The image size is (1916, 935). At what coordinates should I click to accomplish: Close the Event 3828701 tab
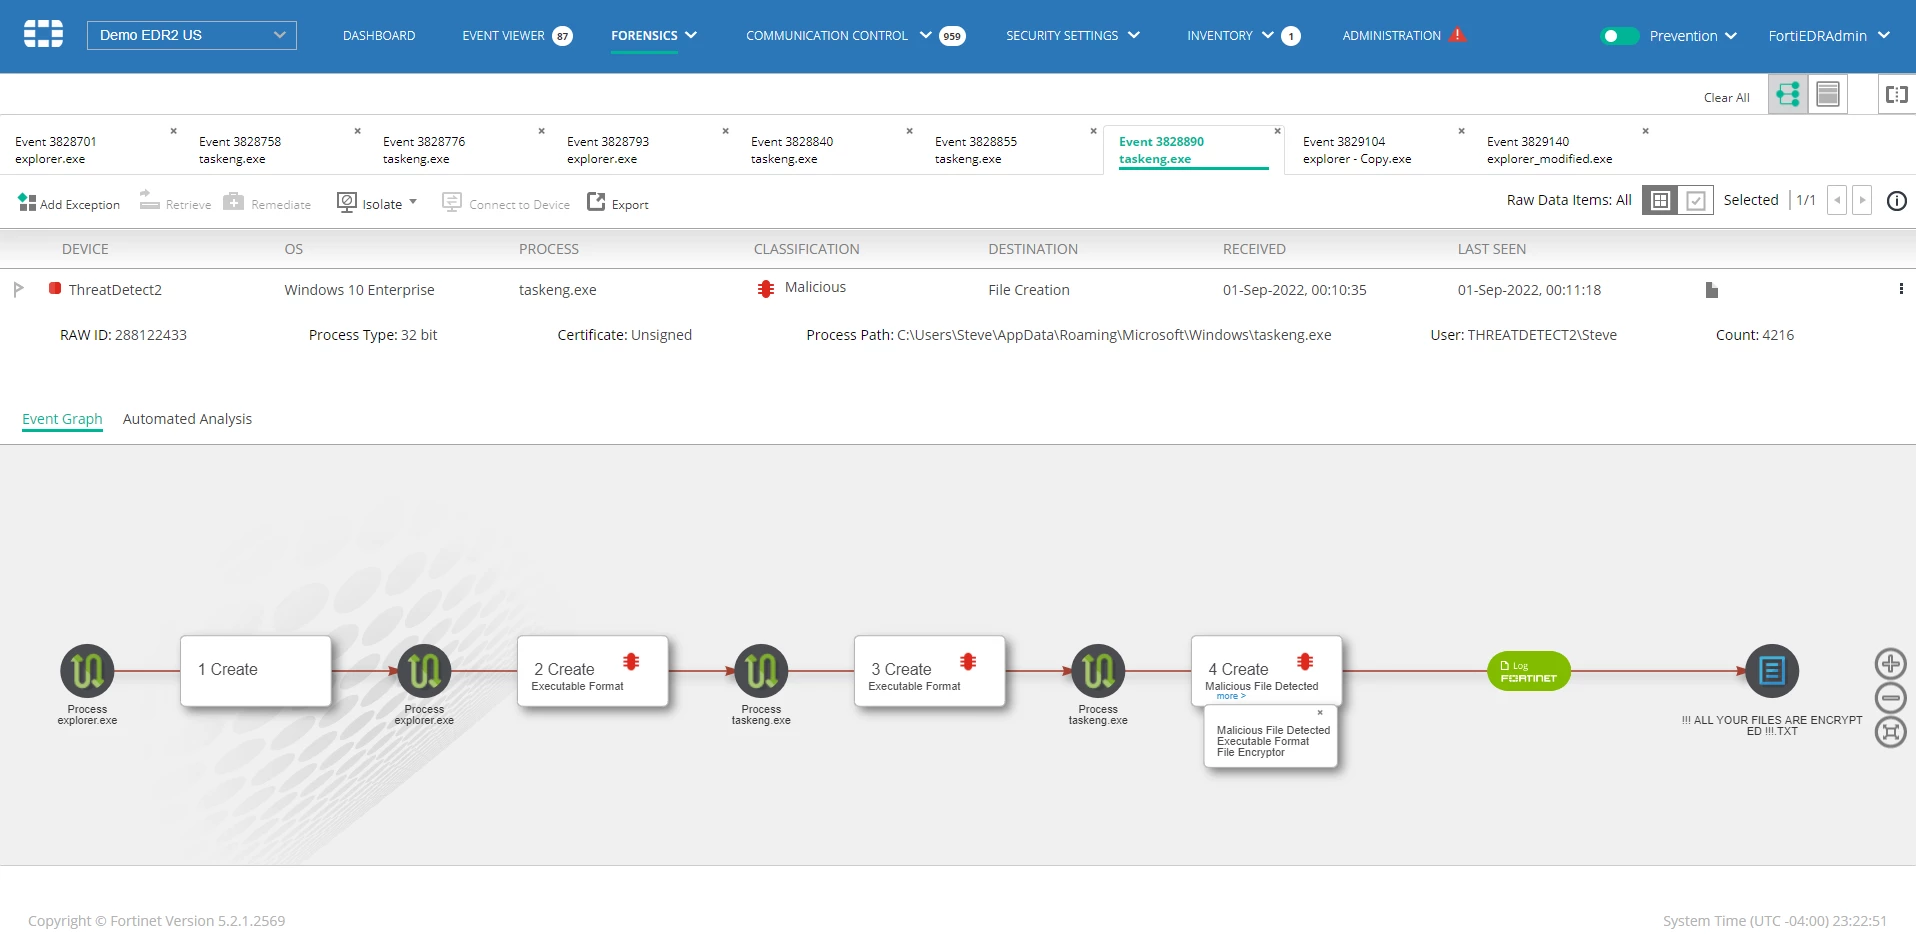click(173, 131)
